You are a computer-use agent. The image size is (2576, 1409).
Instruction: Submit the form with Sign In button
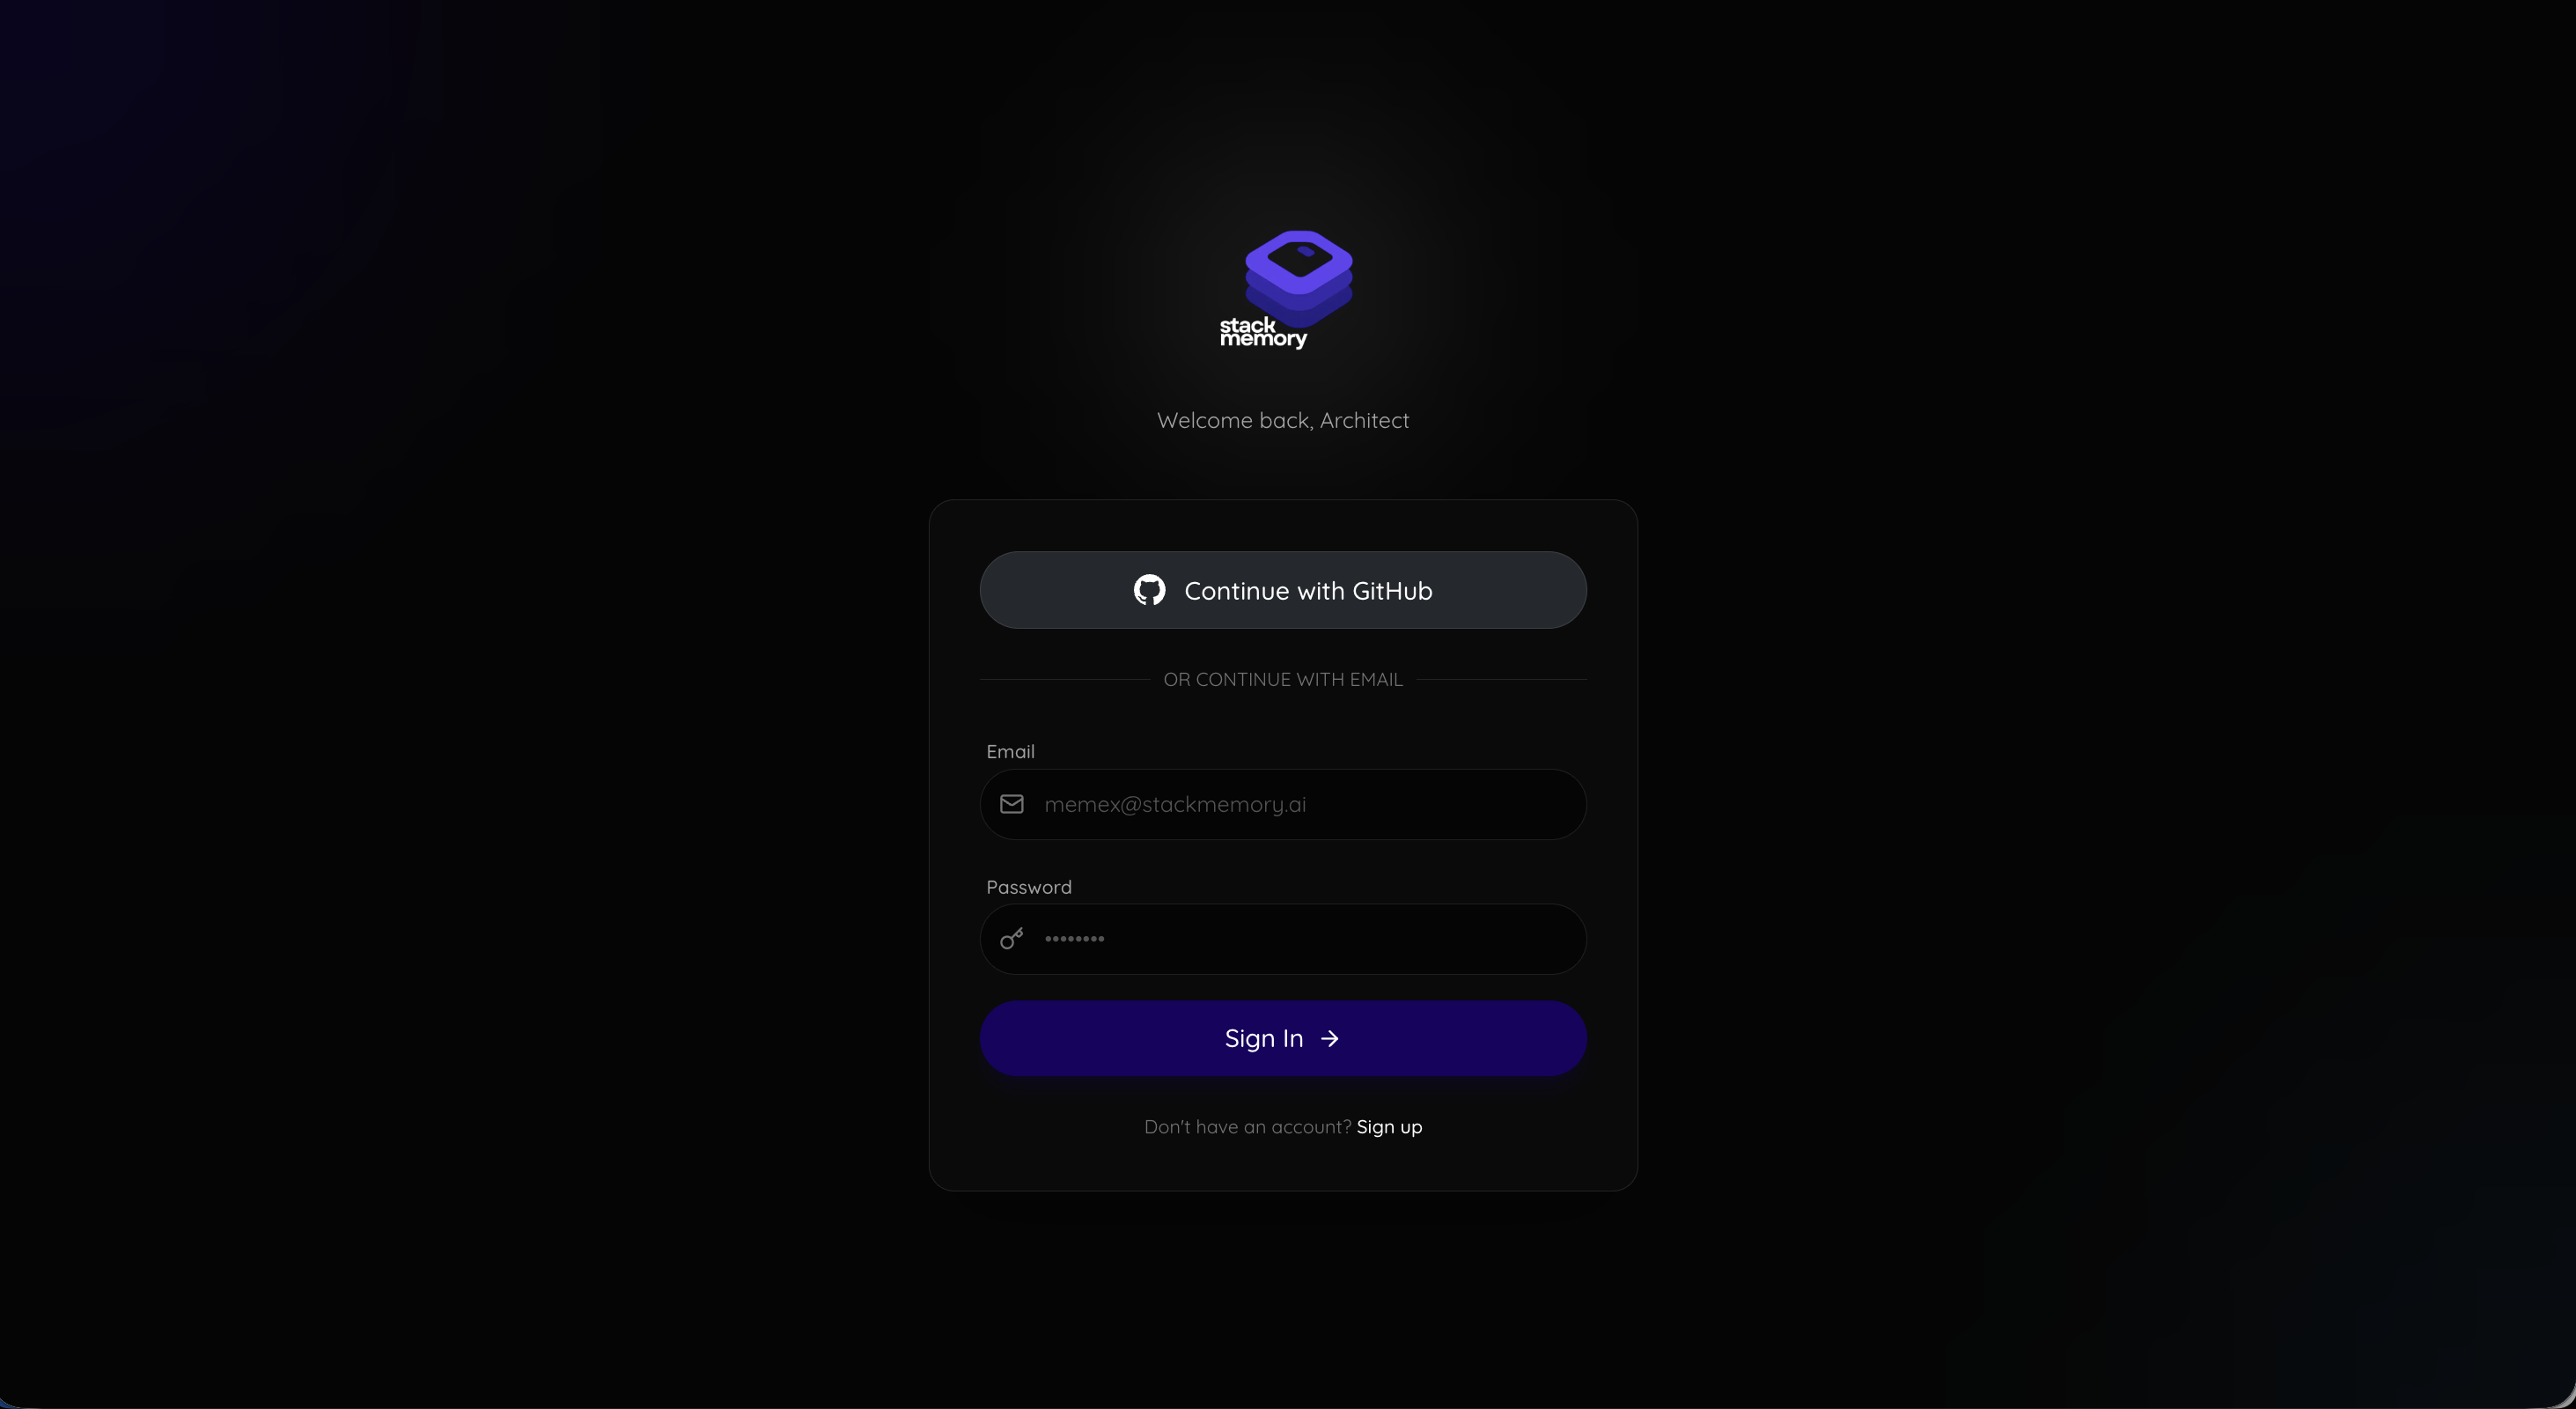tap(1283, 1038)
